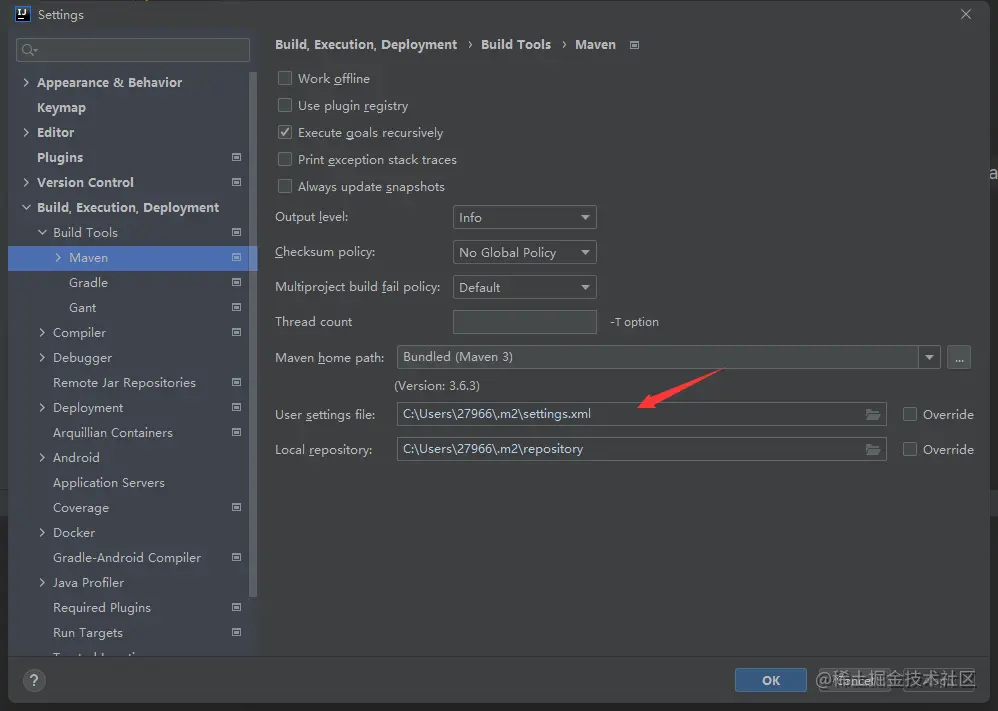This screenshot has width=998, height=711.
Task: Open the Output level dropdown
Action: tap(524, 217)
